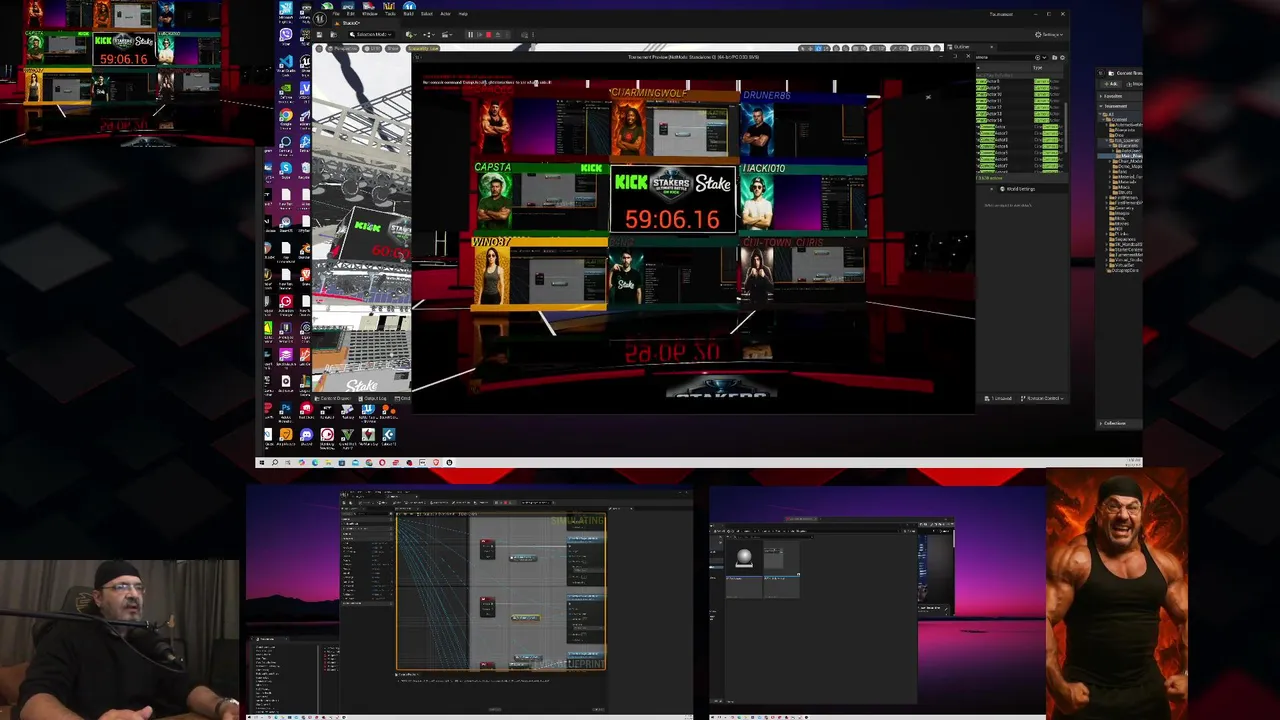Open the quick add content dropdown
The image size is (1280, 720).
click(411, 34)
